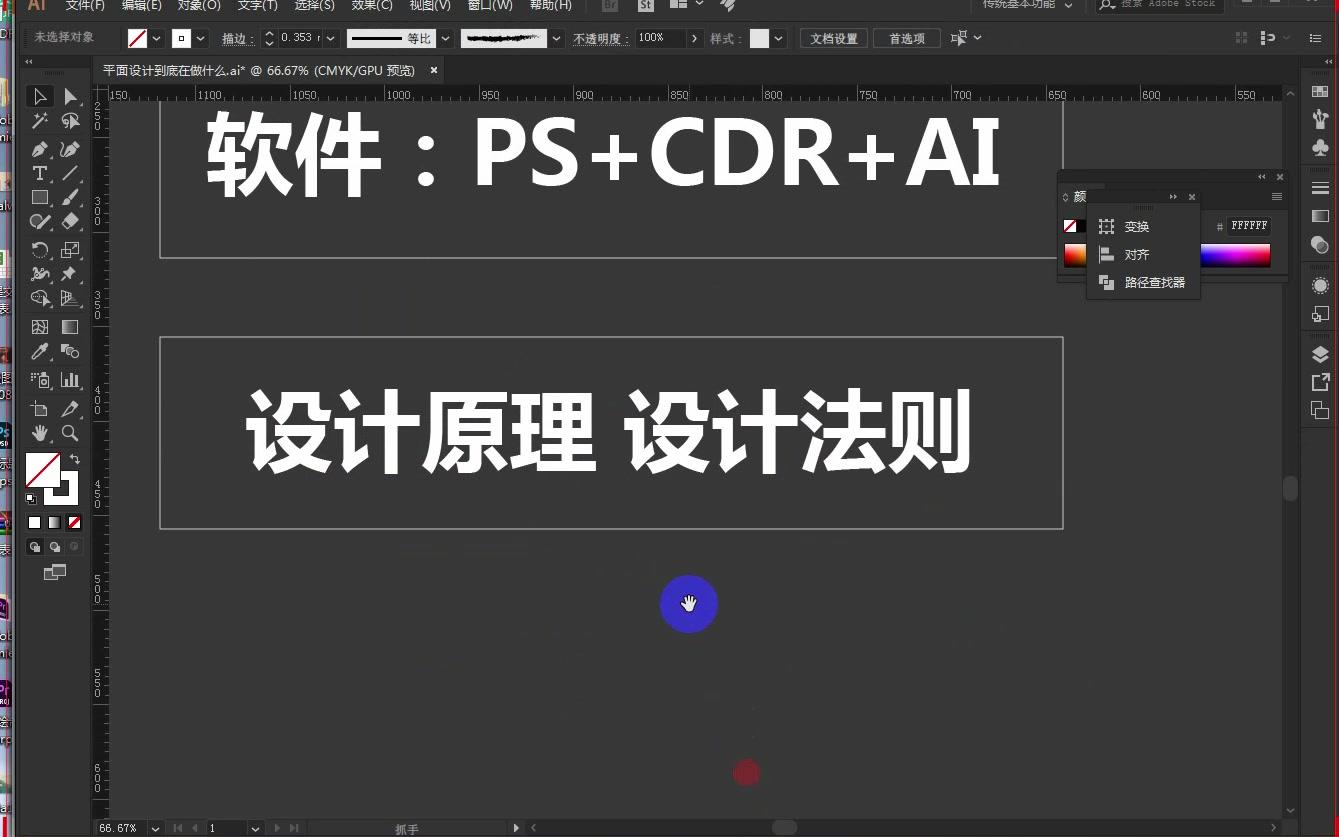Set paint mode to None
The width and height of the screenshot is (1339, 837).
[x=74, y=522]
